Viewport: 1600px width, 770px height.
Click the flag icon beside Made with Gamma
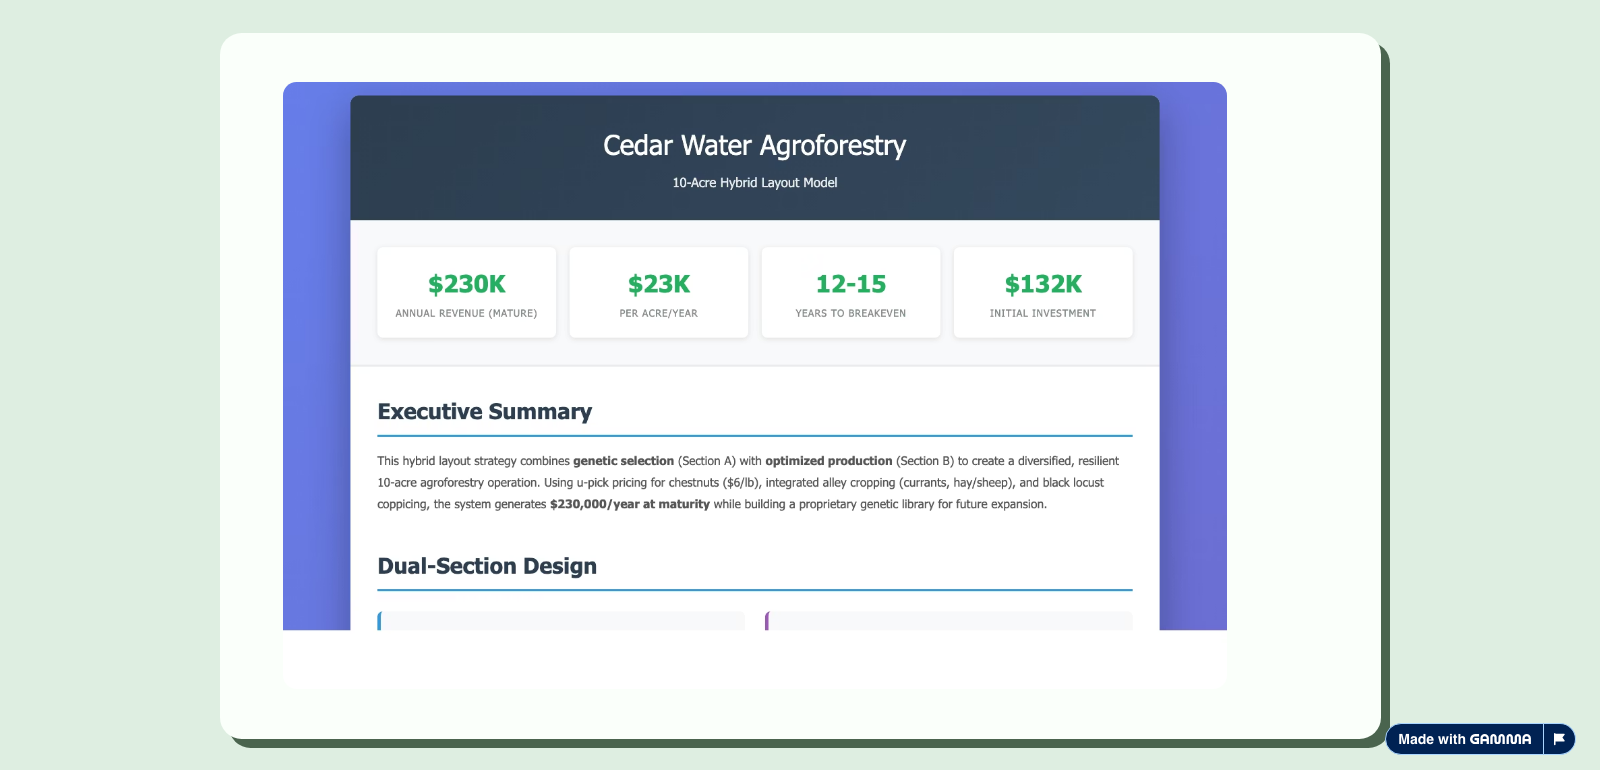pyautogui.click(x=1559, y=739)
